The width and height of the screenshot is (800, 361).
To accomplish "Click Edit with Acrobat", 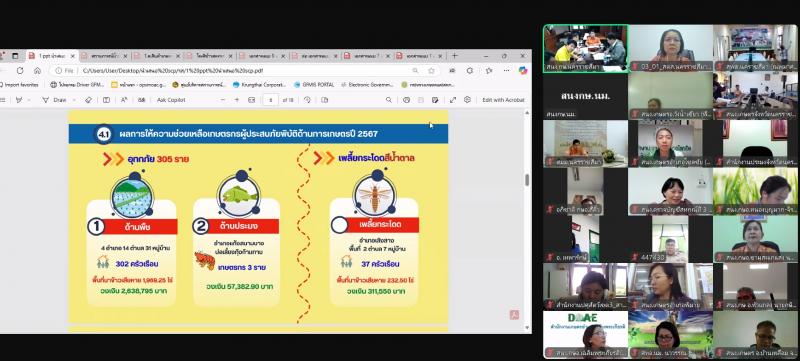I will point(503,100).
